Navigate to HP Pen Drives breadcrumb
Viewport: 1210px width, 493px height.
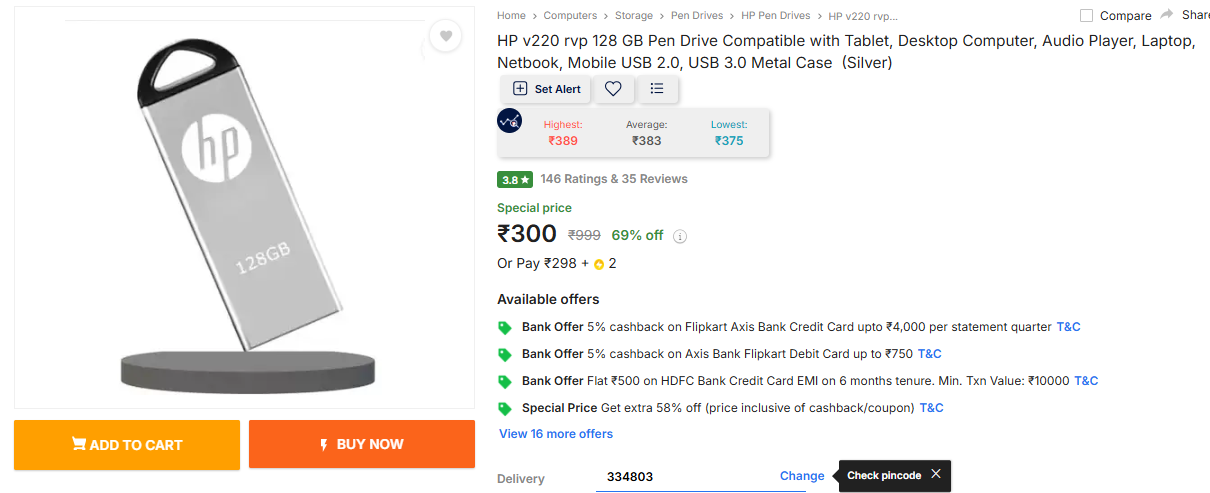[x=776, y=16]
